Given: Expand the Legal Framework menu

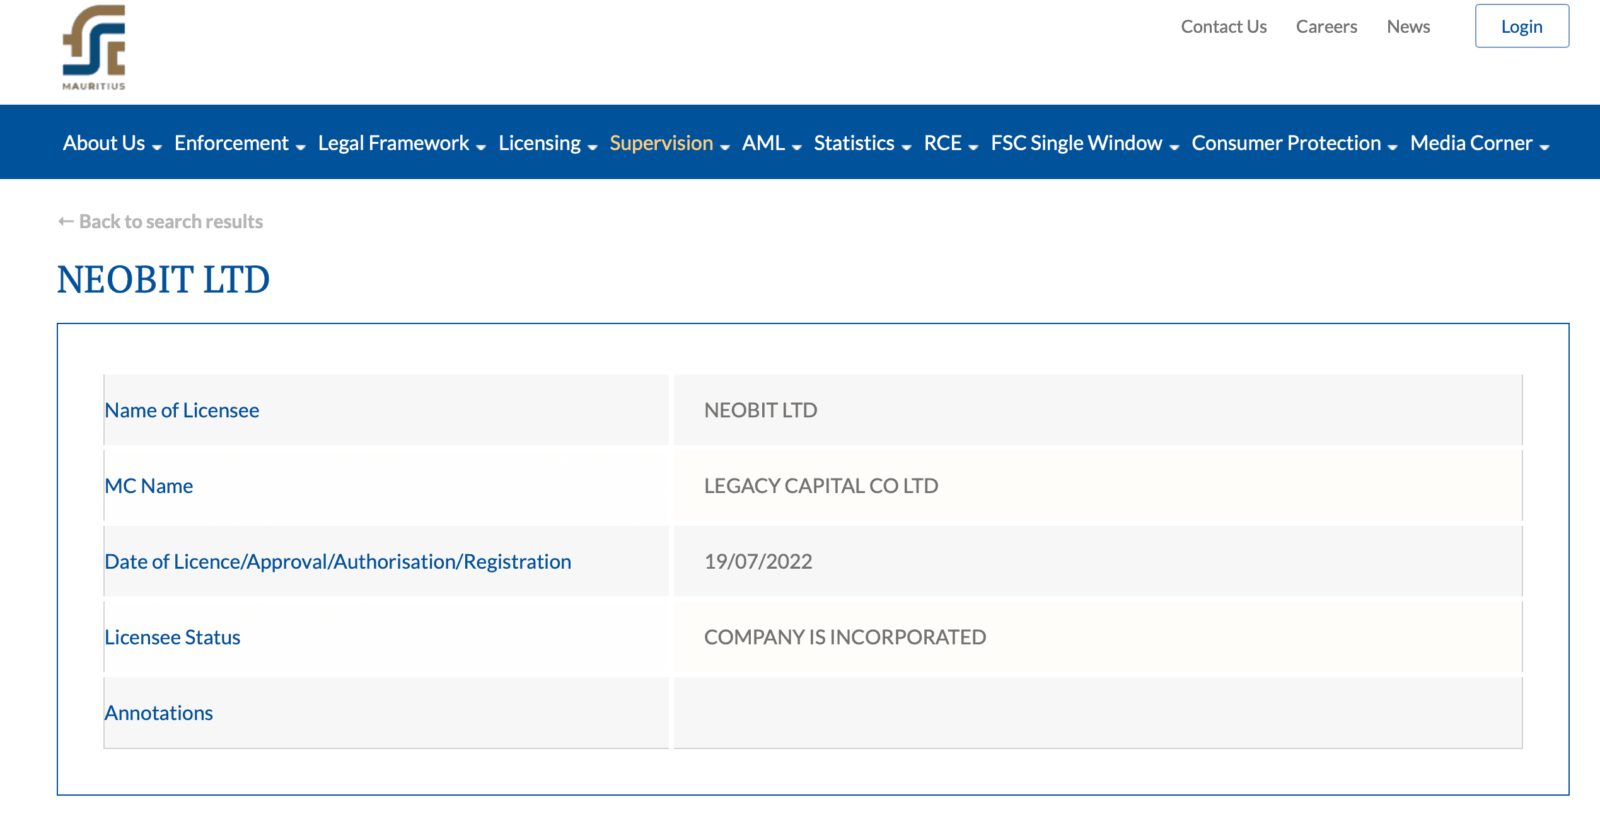Looking at the screenshot, I should (402, 143).
